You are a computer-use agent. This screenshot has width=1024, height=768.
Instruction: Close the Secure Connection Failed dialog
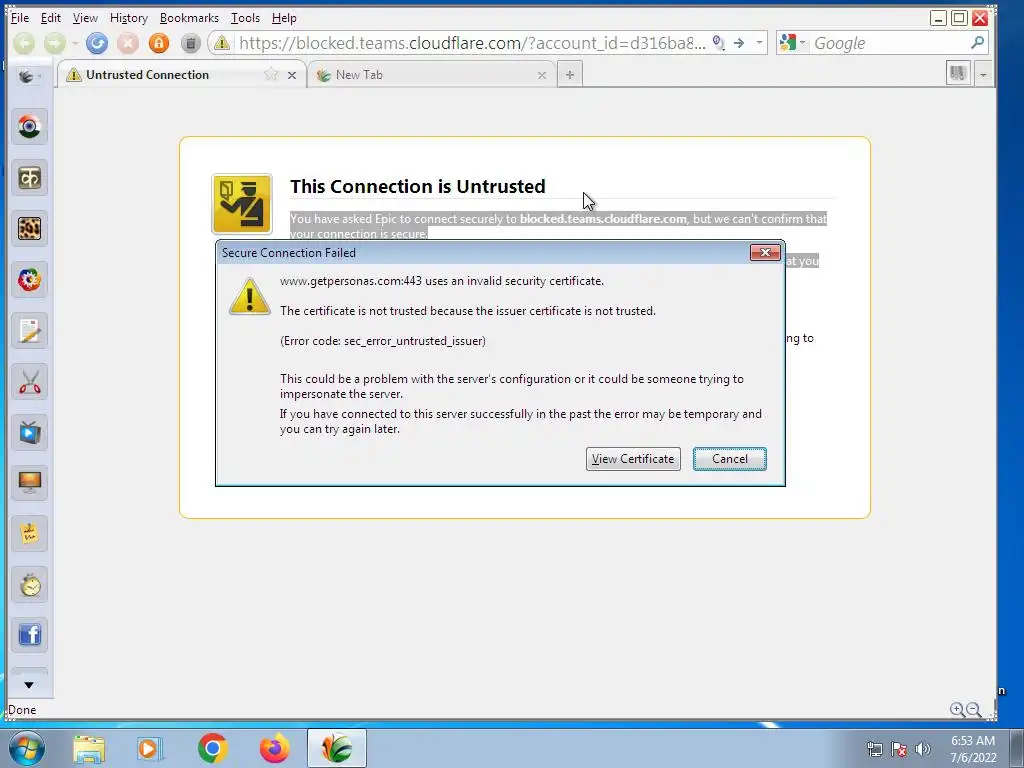[x=765, y=252]
